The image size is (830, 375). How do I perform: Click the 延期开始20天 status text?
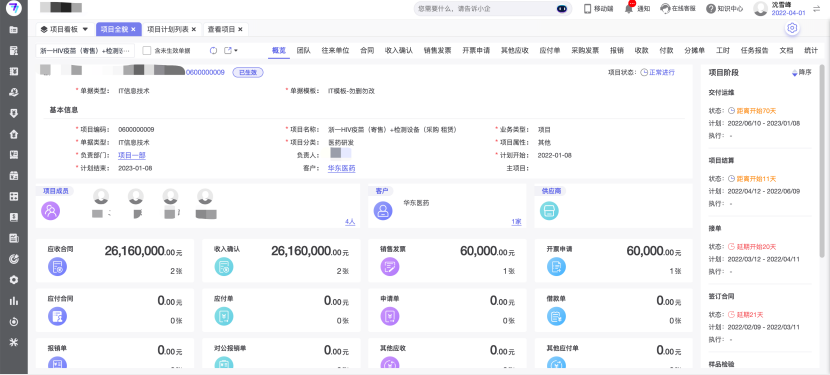[756, 246]
